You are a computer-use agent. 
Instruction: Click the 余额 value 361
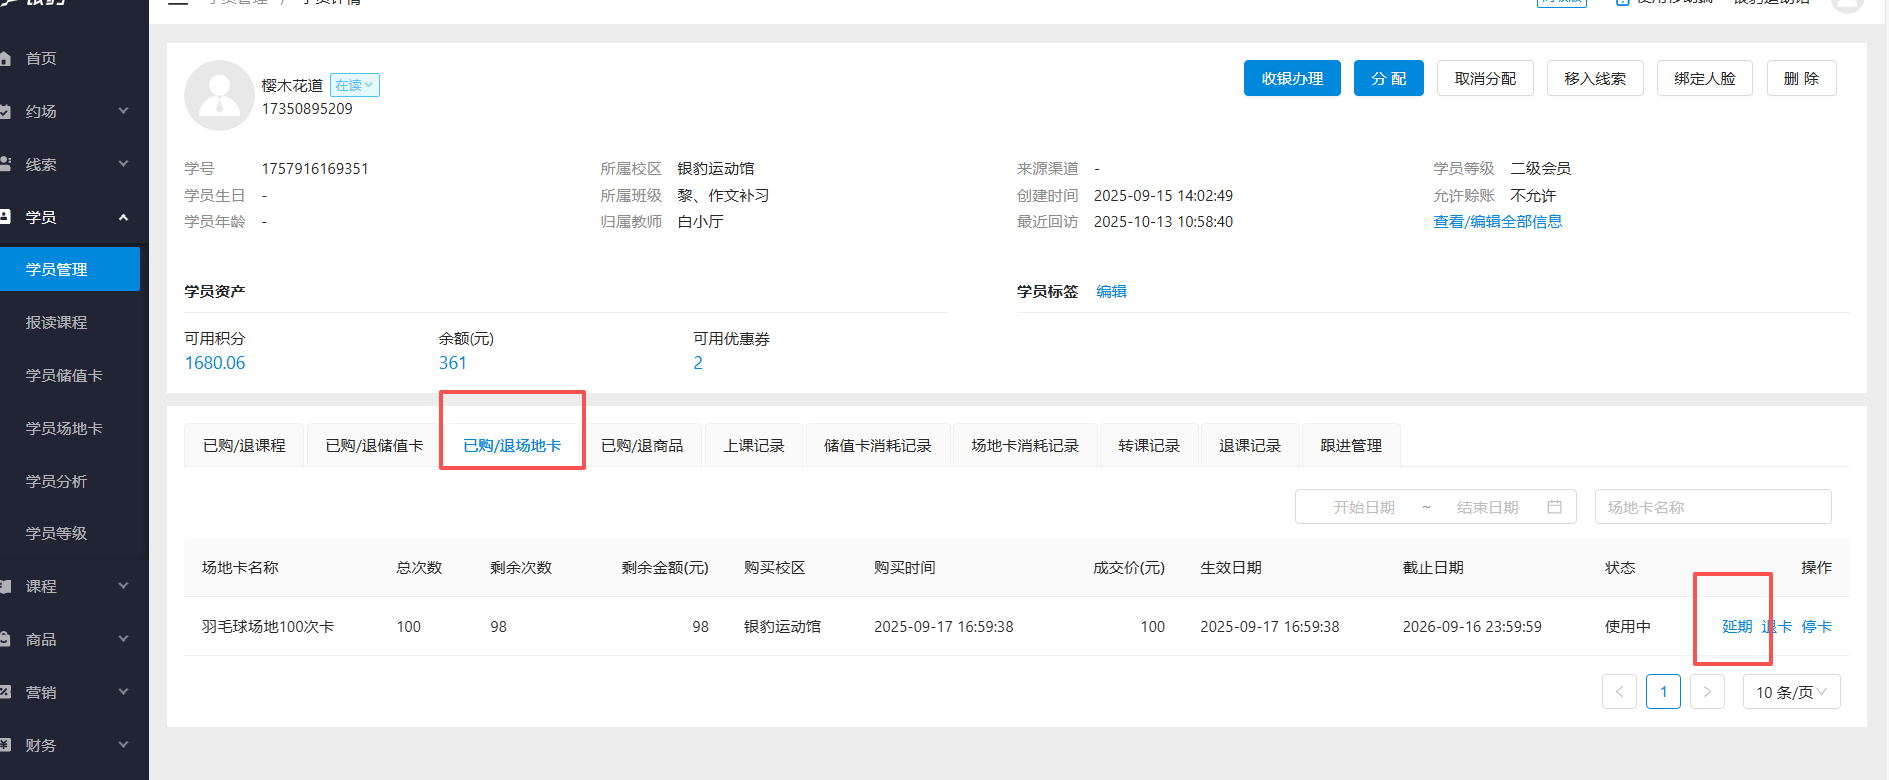click(453, 363)
